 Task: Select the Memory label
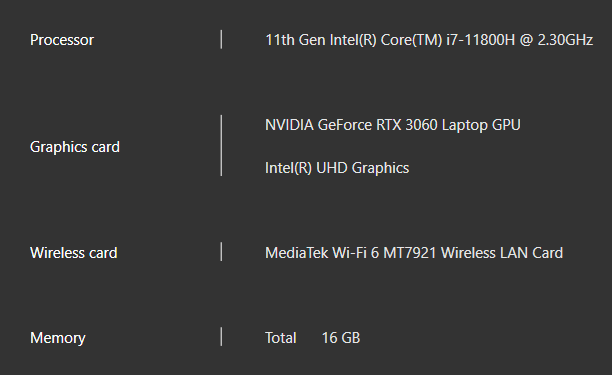click(x=57, y=338)
